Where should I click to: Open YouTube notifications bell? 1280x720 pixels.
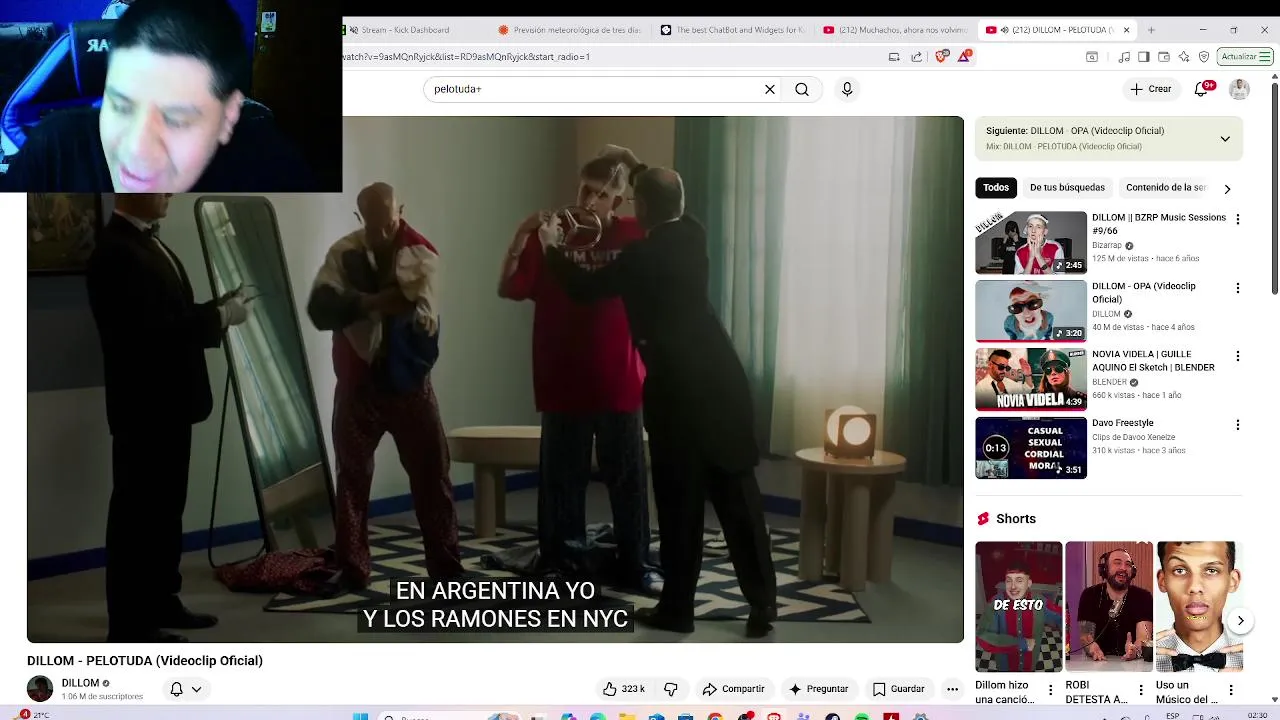coord(1202,89)
